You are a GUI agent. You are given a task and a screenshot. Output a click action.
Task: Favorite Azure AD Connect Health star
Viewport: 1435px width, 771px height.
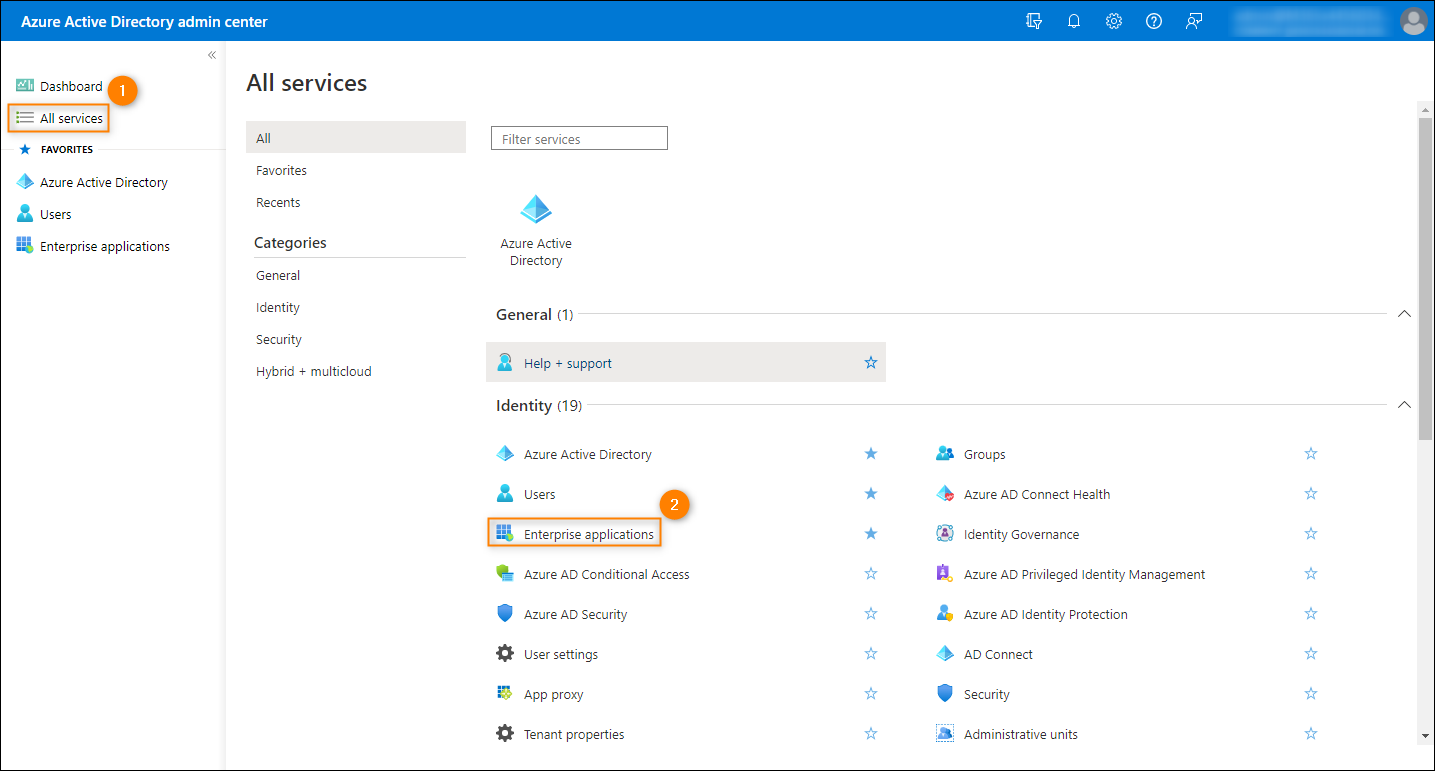(x=1311, y=494)
